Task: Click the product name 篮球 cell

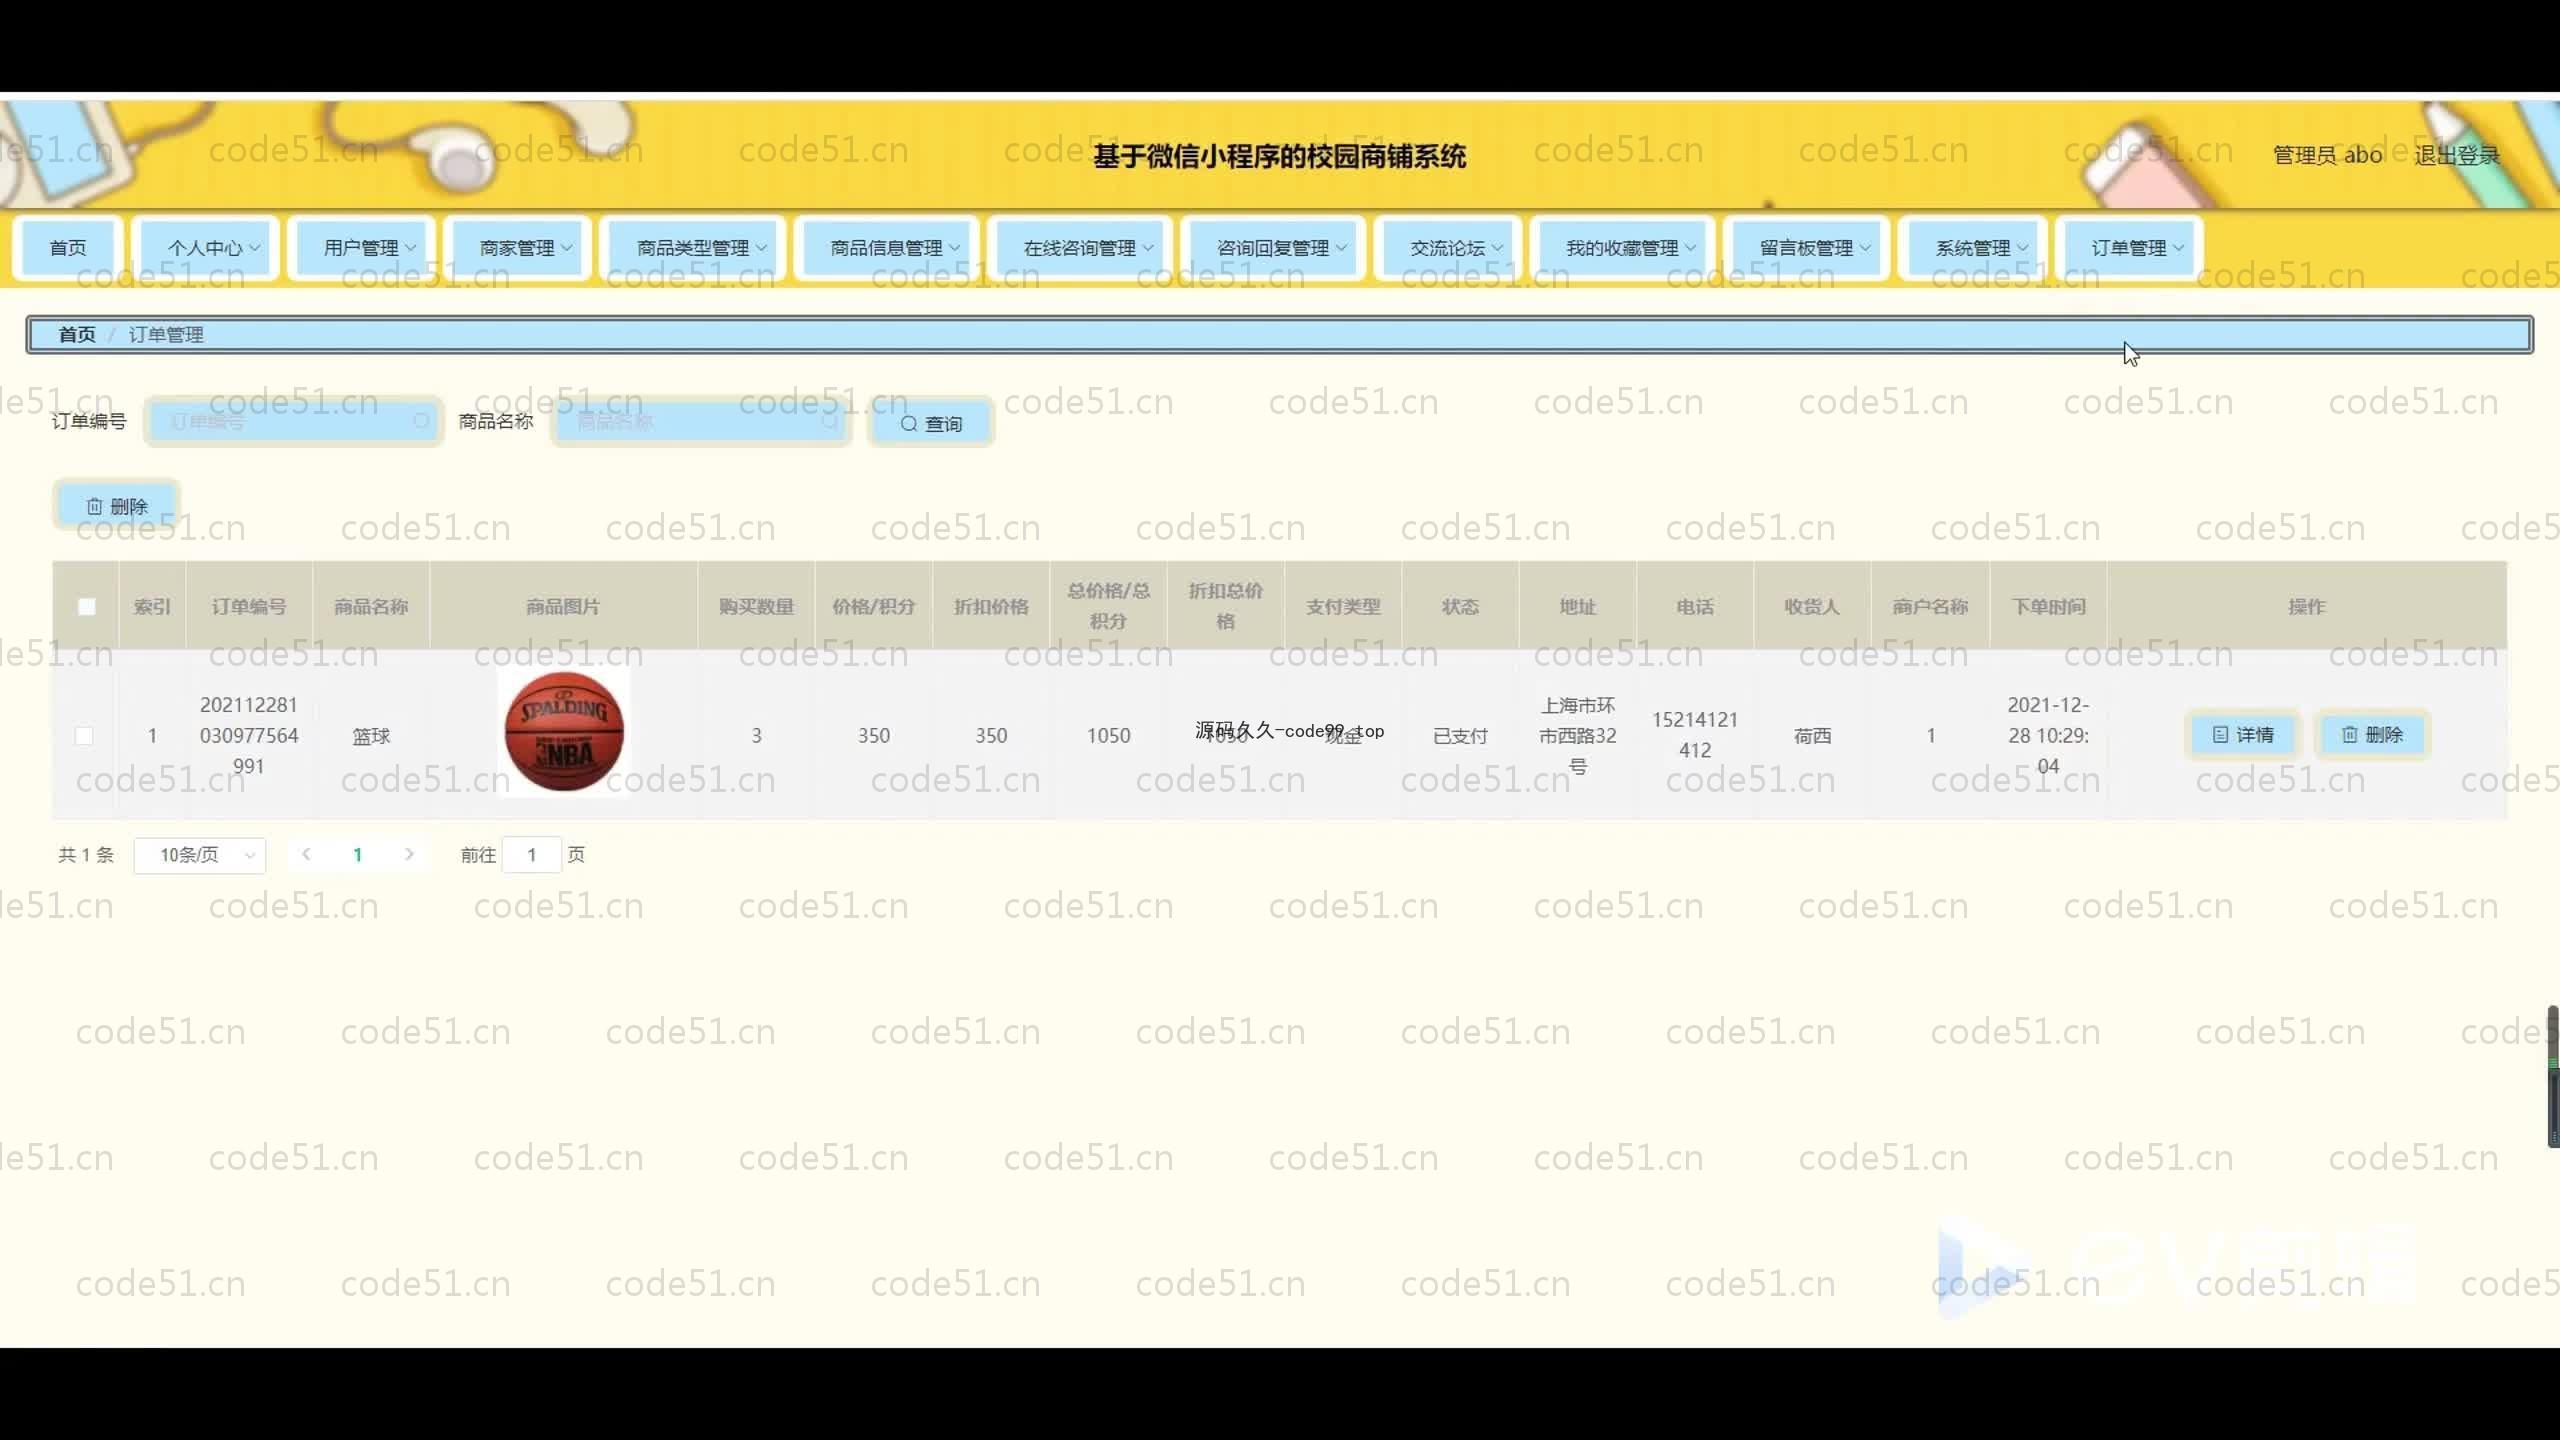Action: click(371, 736)
